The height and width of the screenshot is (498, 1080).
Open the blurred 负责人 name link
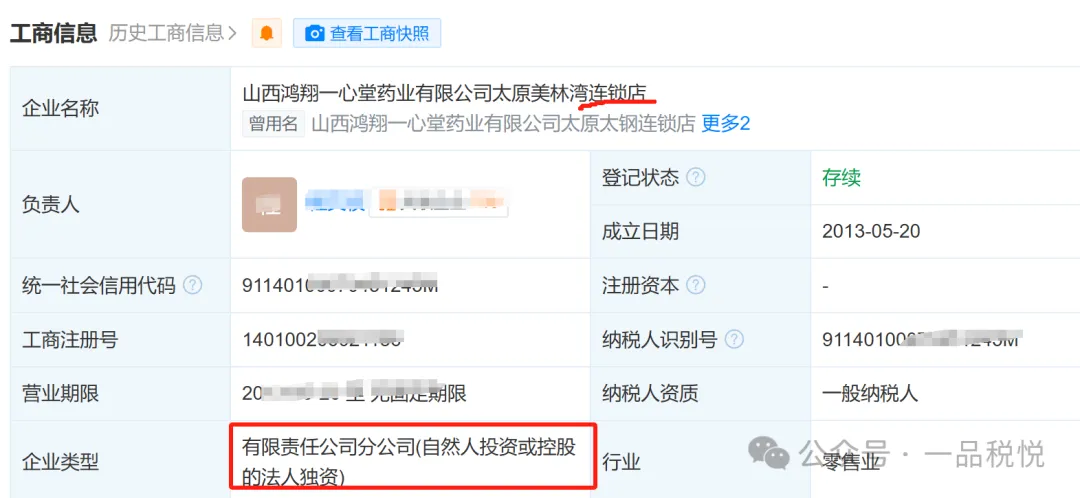(x=338, y=201)
